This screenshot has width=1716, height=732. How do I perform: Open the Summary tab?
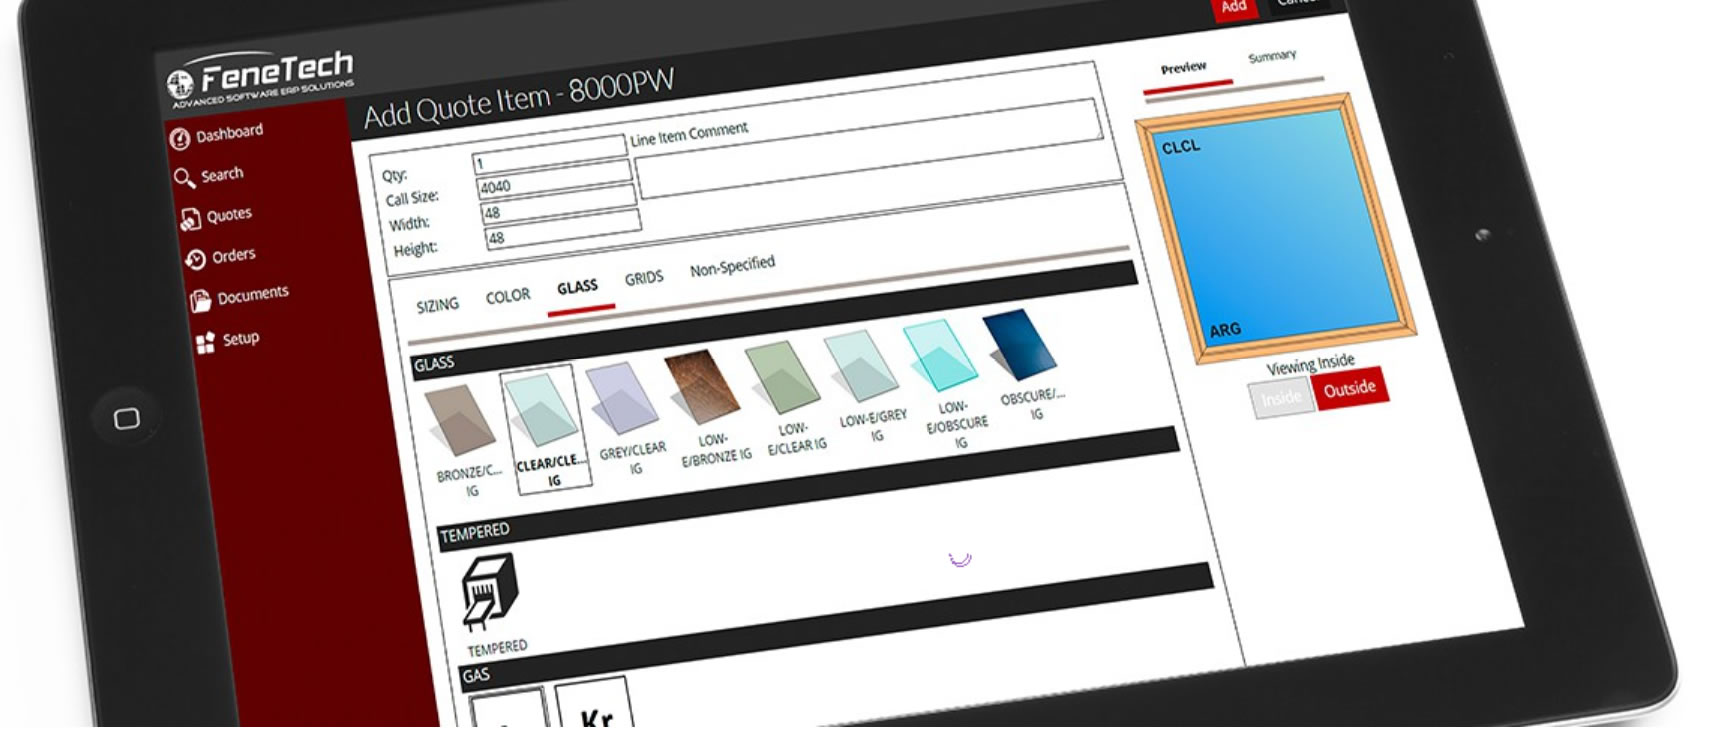[1272, 56]
